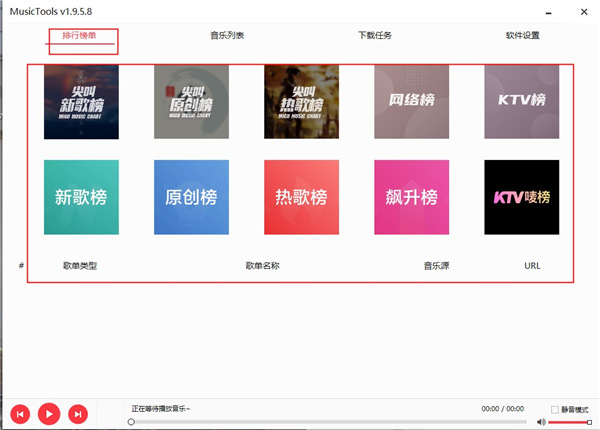Screen dimensions: 600x430
Task: Select the KTV榜 chart tile
Action: [x=521, y=101]
